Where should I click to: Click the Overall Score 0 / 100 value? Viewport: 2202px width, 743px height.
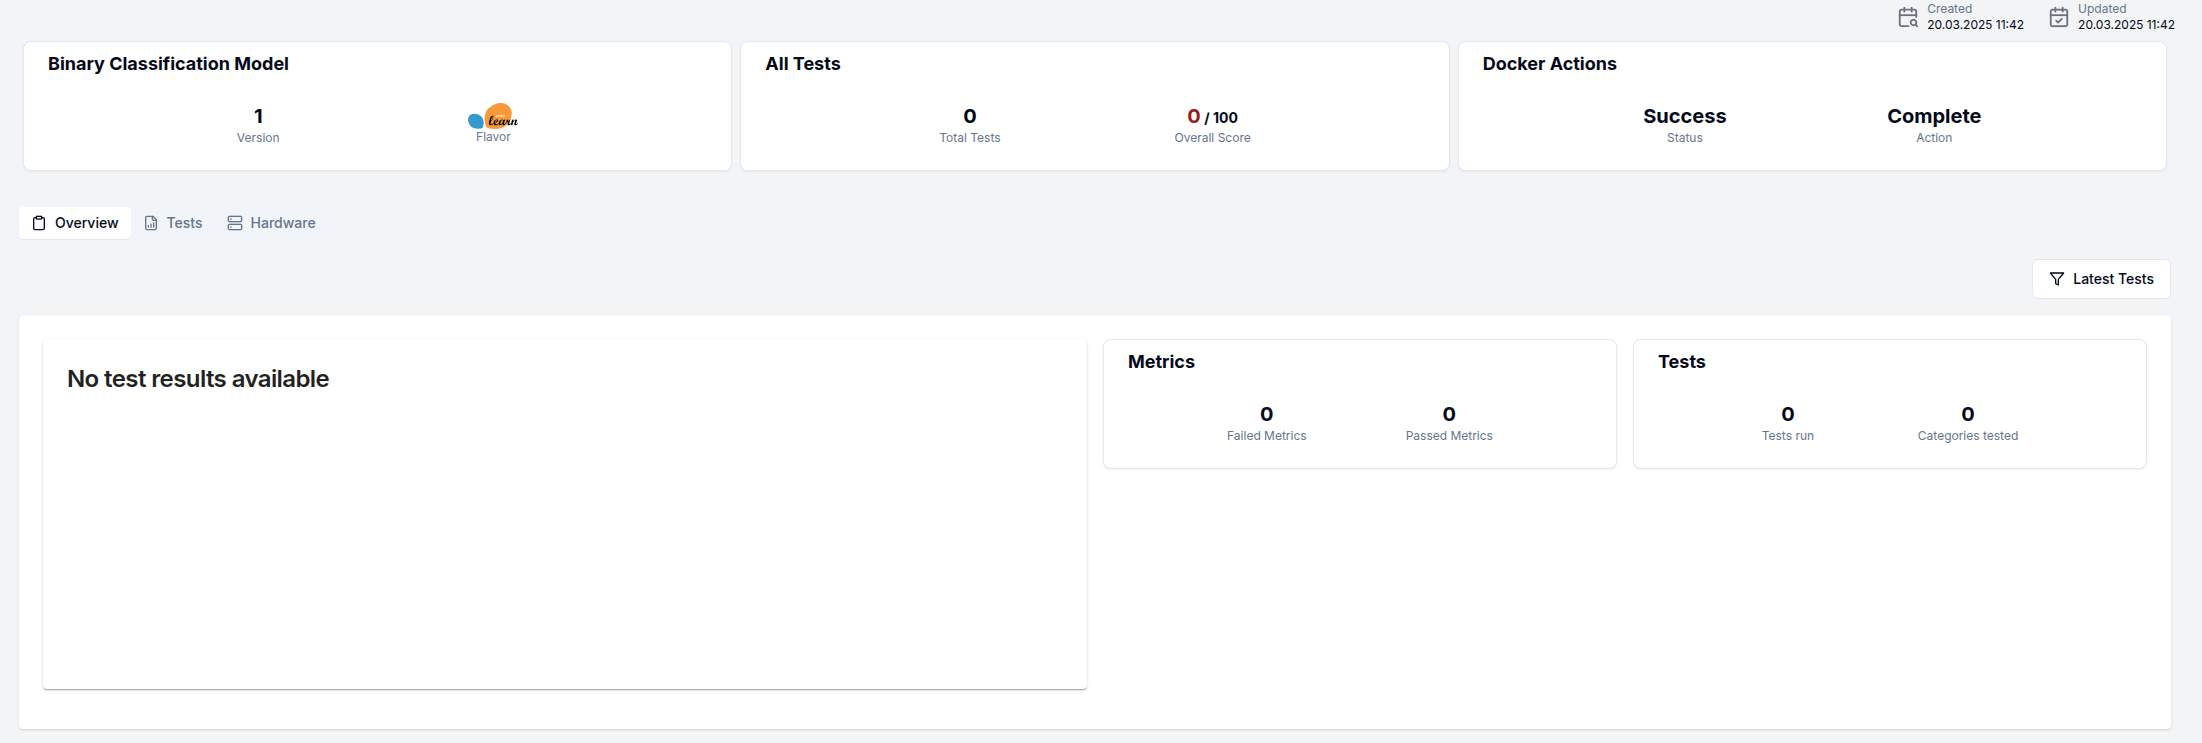point(1212,117)
